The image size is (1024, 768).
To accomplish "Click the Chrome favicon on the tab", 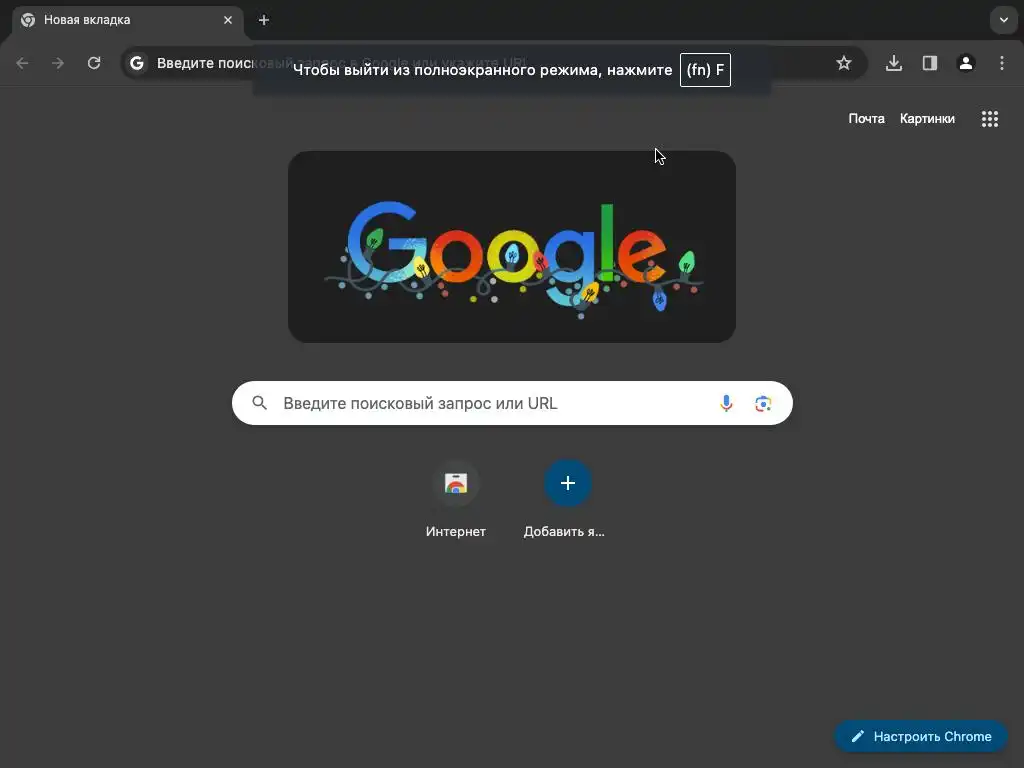I will (x=28, y=20).
